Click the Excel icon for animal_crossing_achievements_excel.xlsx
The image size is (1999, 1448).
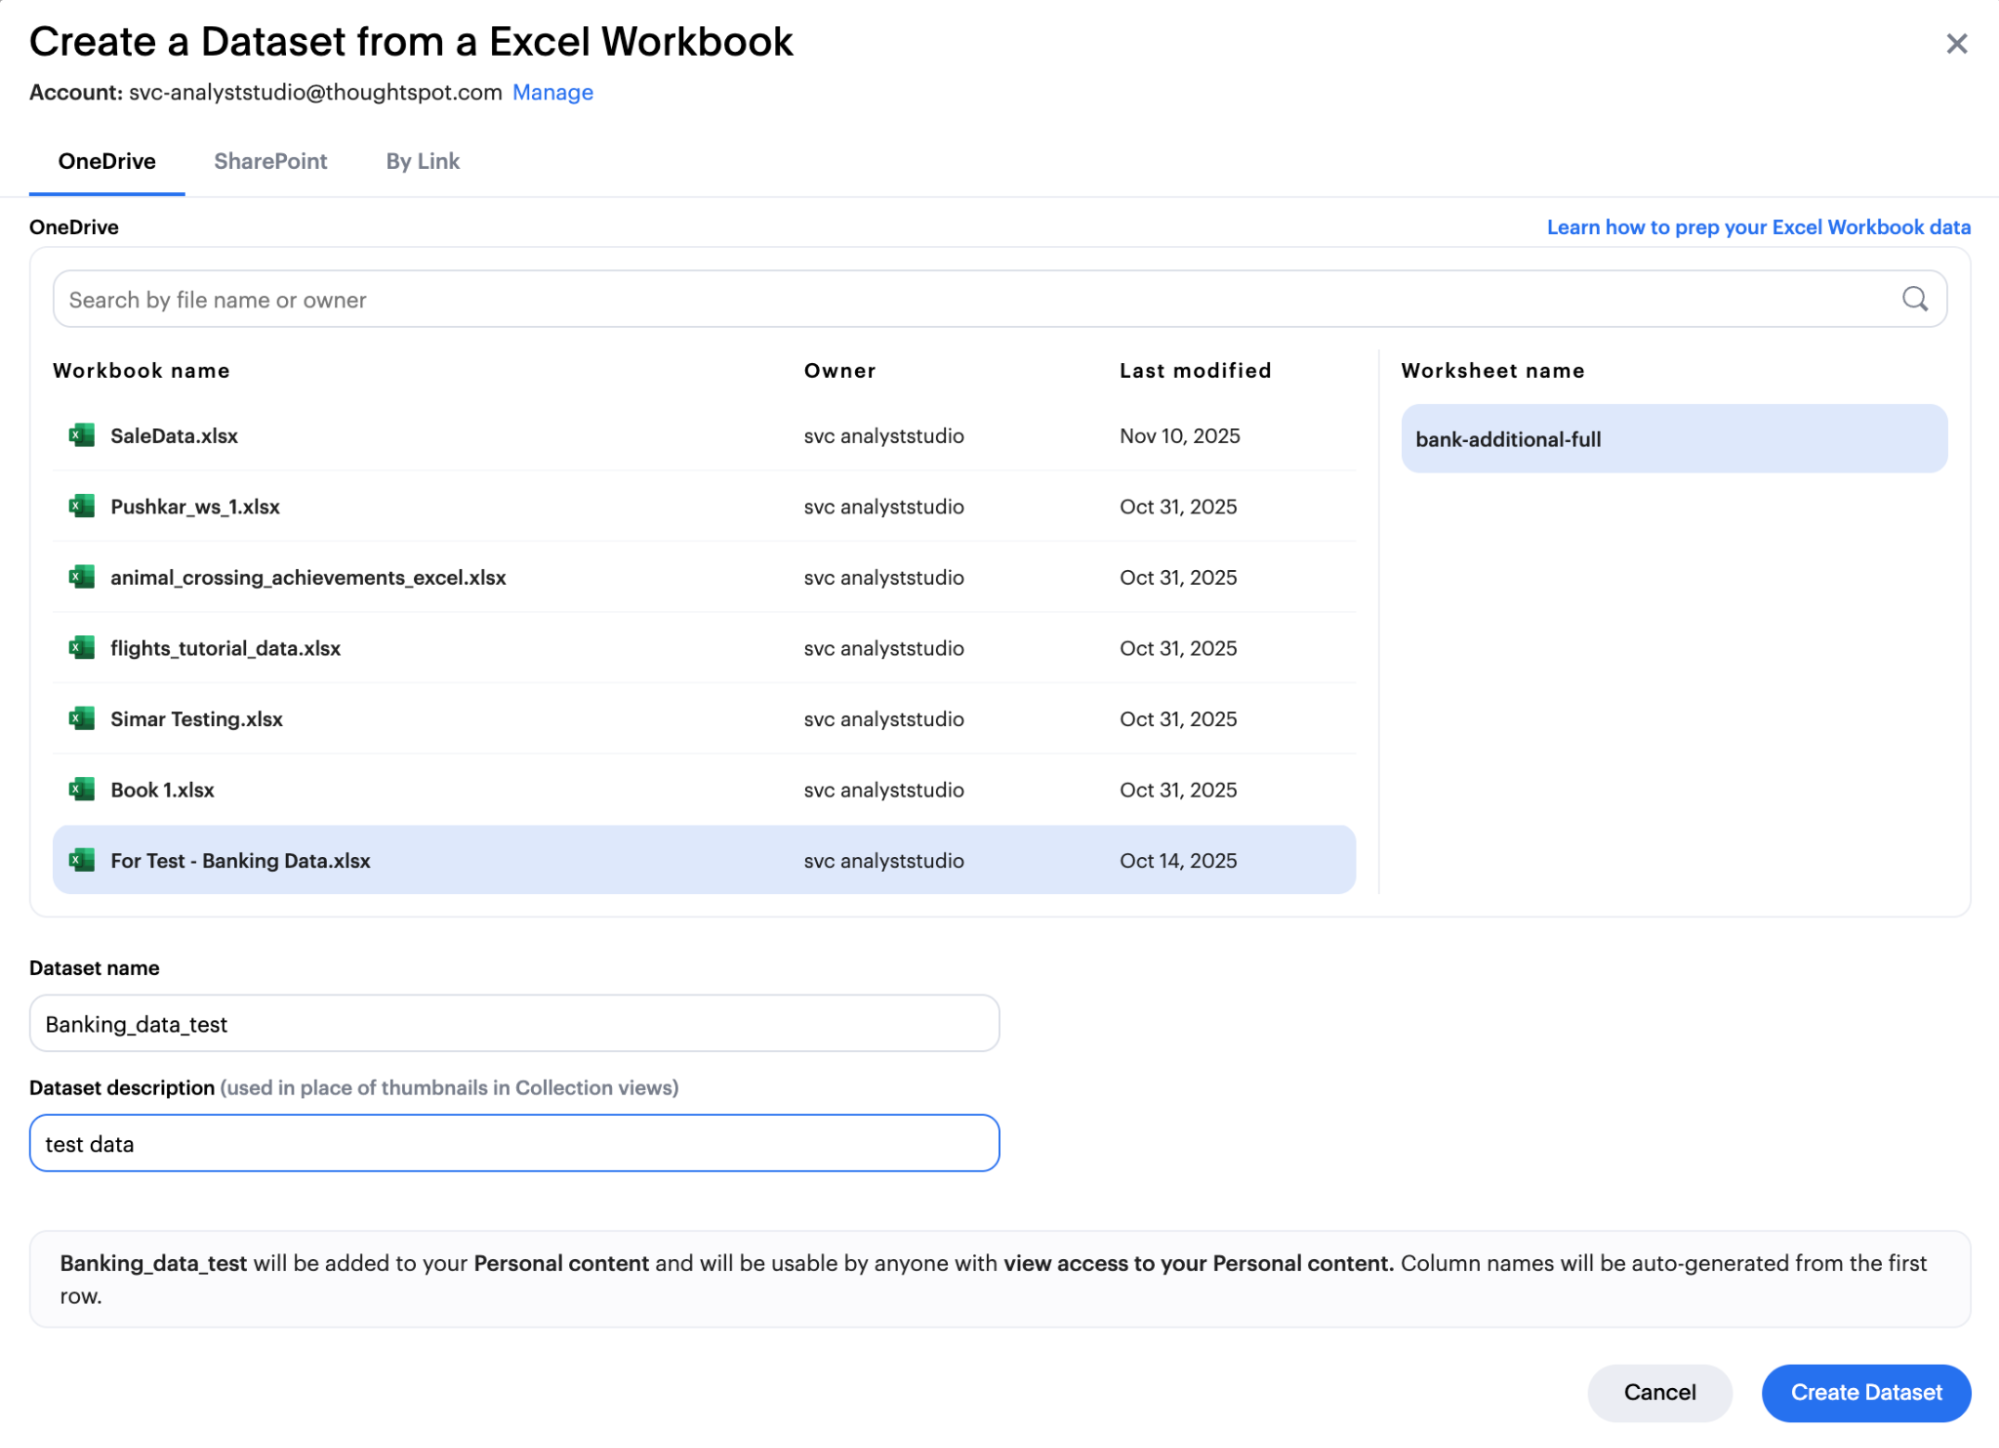[82, 577]
